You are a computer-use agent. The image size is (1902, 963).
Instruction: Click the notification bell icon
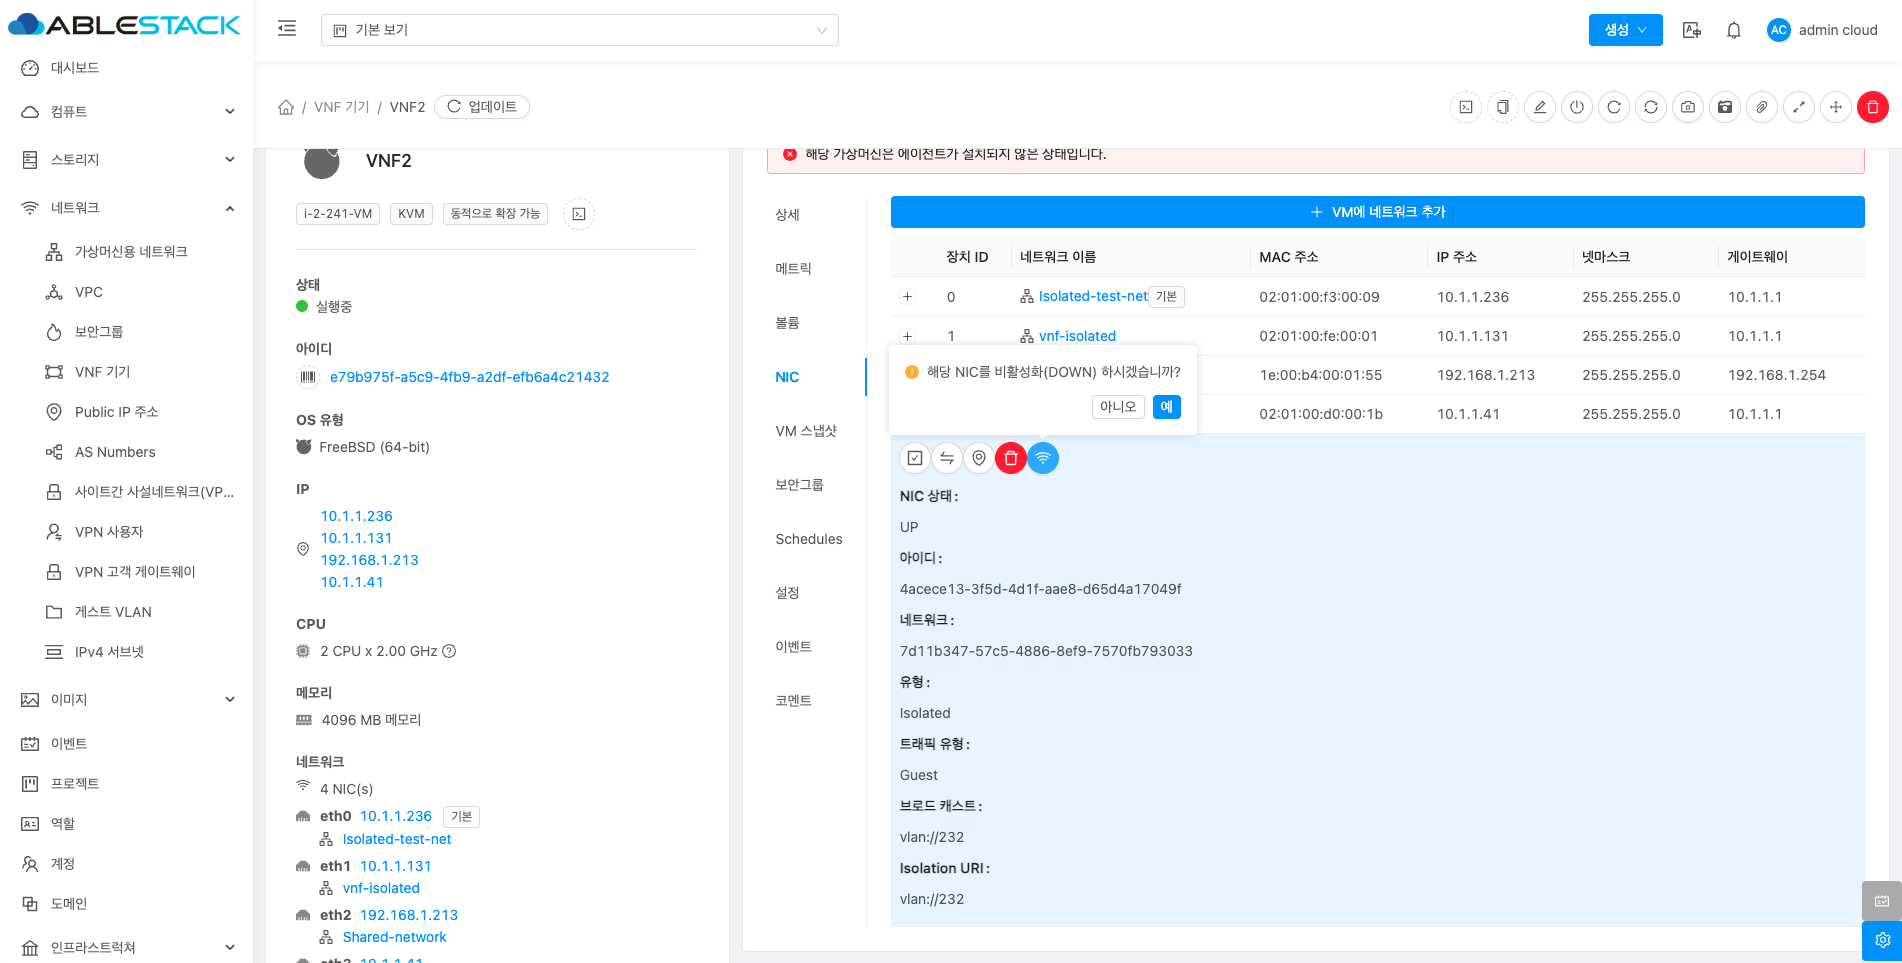pyautogui.click(x=1734, y=30)
